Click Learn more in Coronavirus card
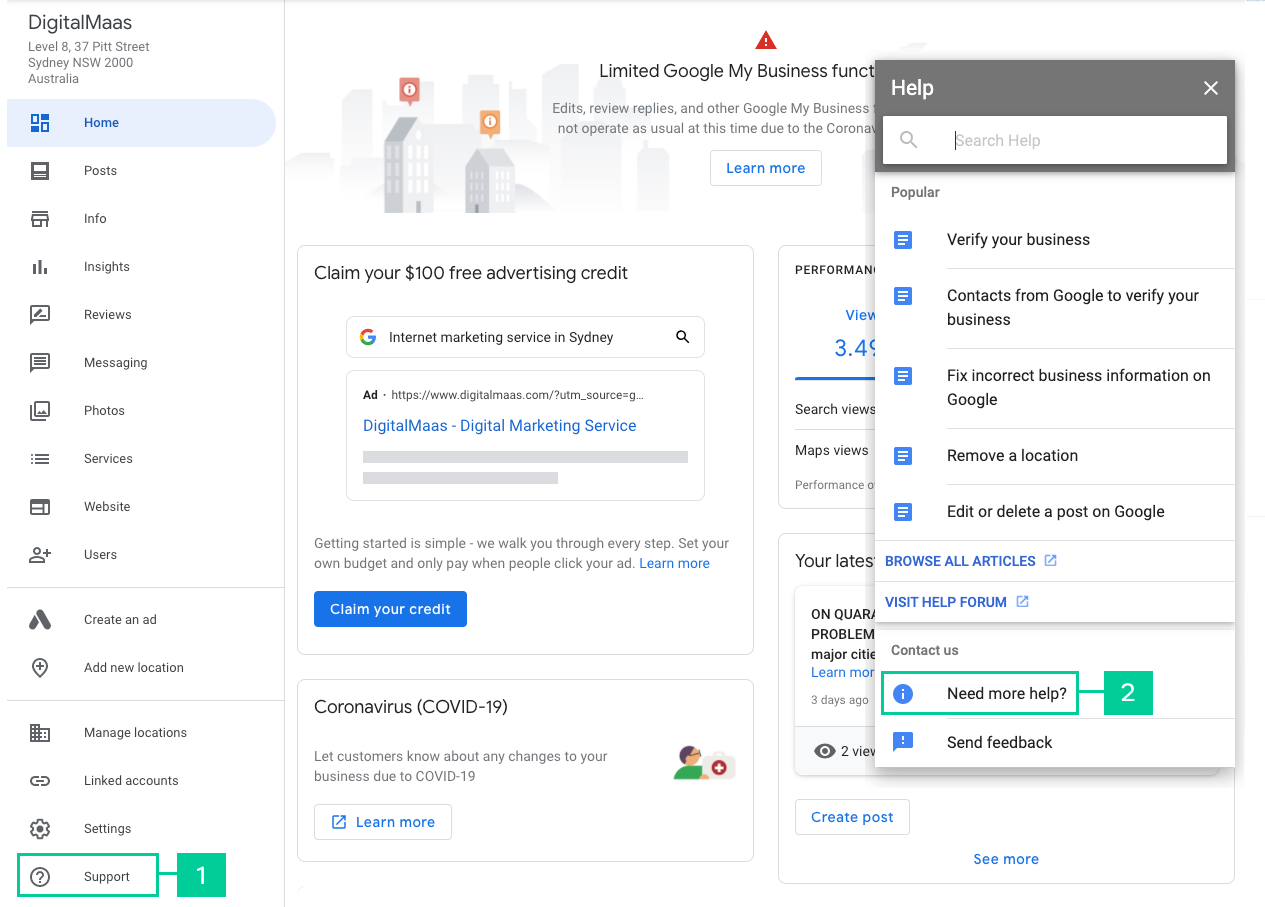Viewport: 1265px width, 907px height. (382, 822)
